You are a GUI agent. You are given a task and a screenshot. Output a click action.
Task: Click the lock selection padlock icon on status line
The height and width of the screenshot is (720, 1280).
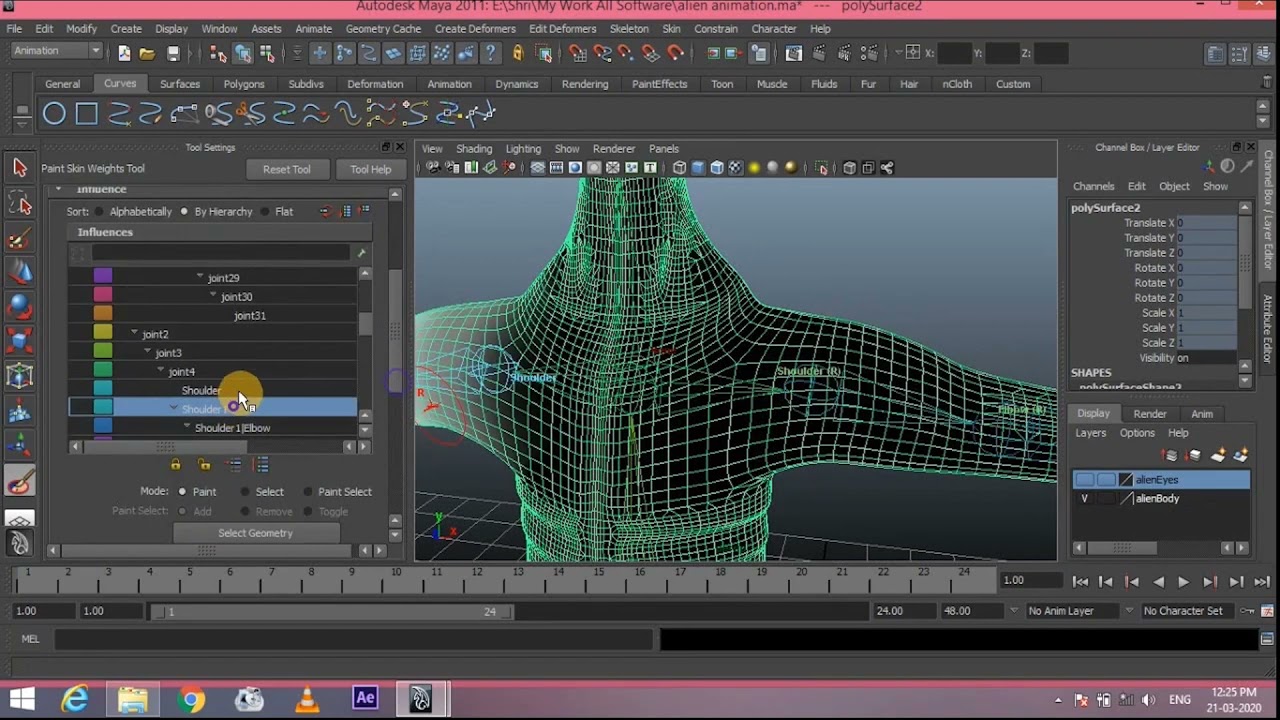coord(518,53)
